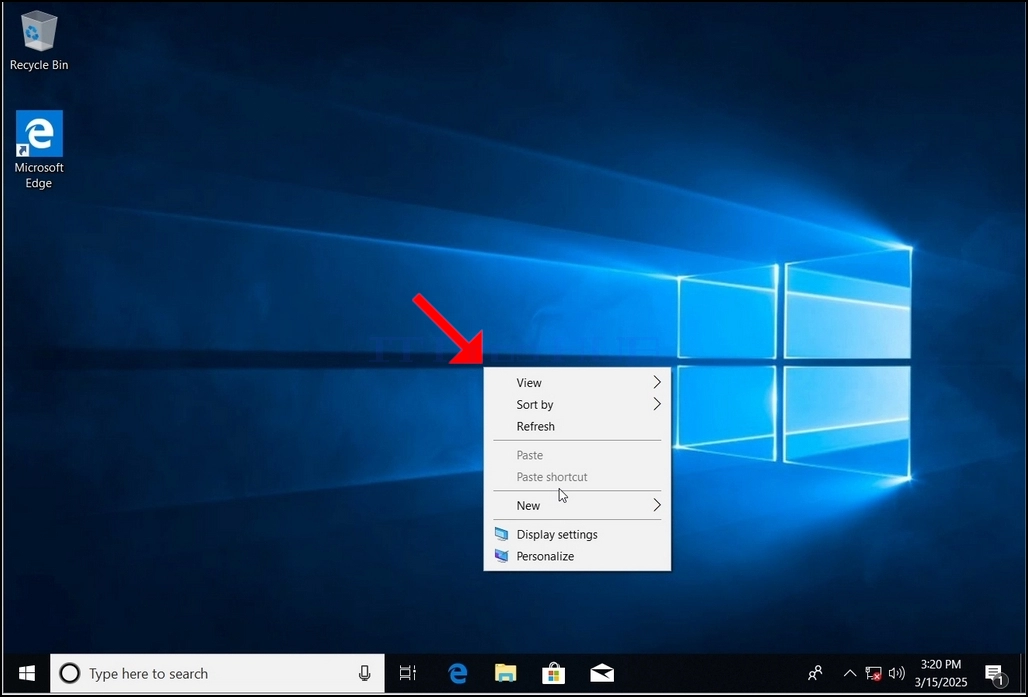This screenshot has width=1028, height=697.
Task: Select the Microsoft Edge desktop shortcut
Action: pyautogui.click(x=39, y=150)
